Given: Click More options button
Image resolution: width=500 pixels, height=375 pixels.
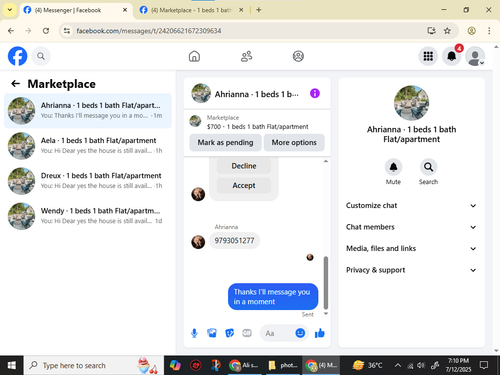Looking at the screenshot, I should [294, 143].
